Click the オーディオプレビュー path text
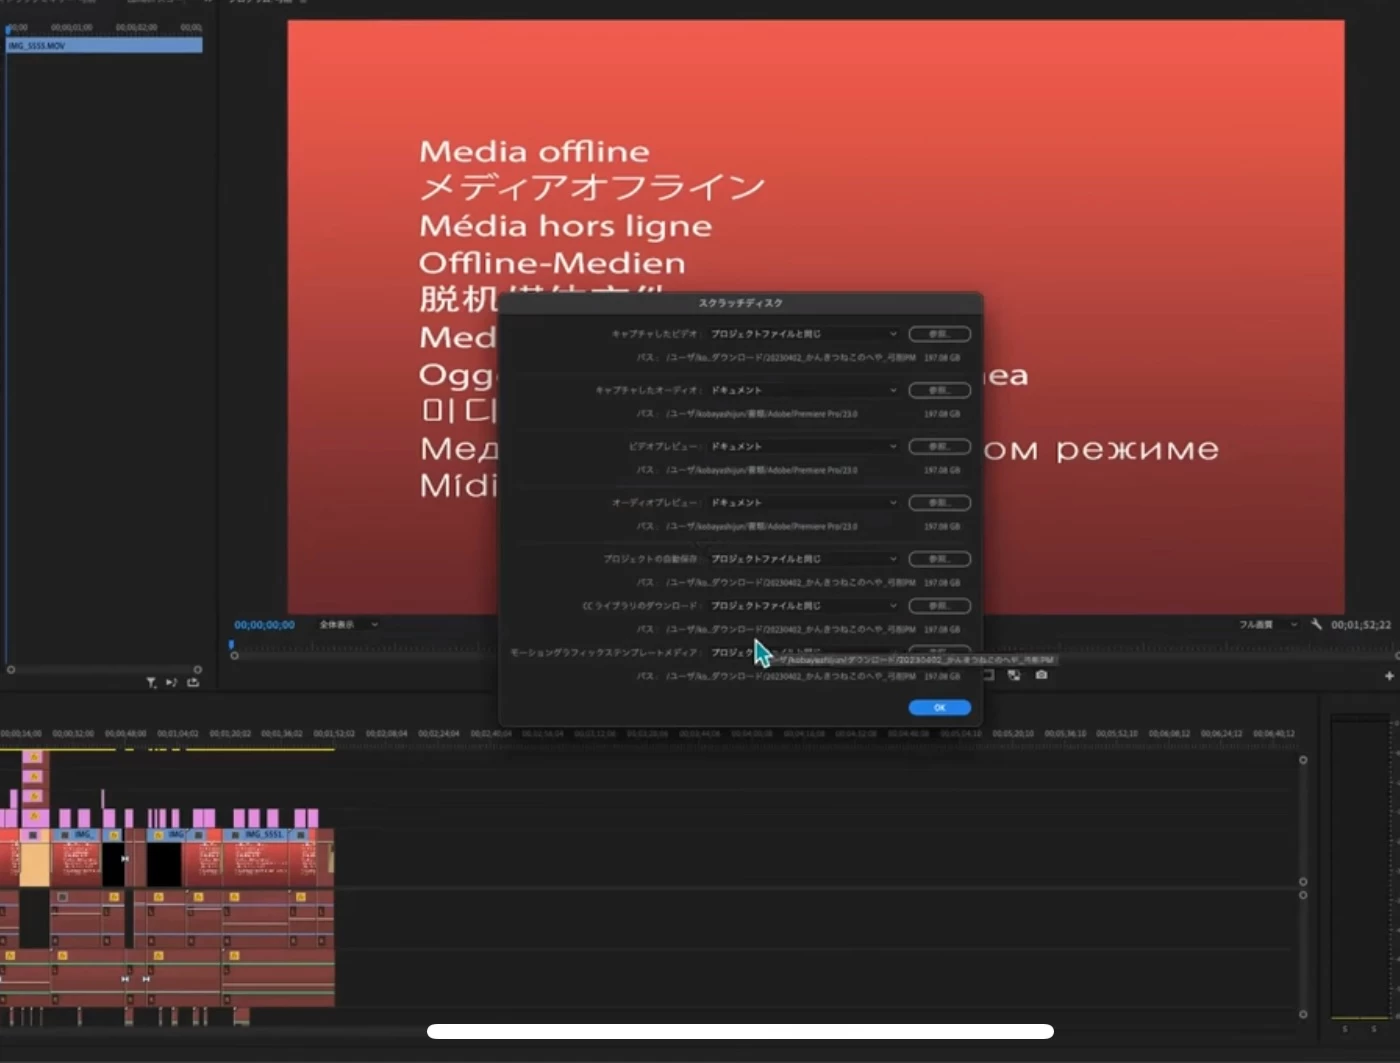 coord(762,526)
